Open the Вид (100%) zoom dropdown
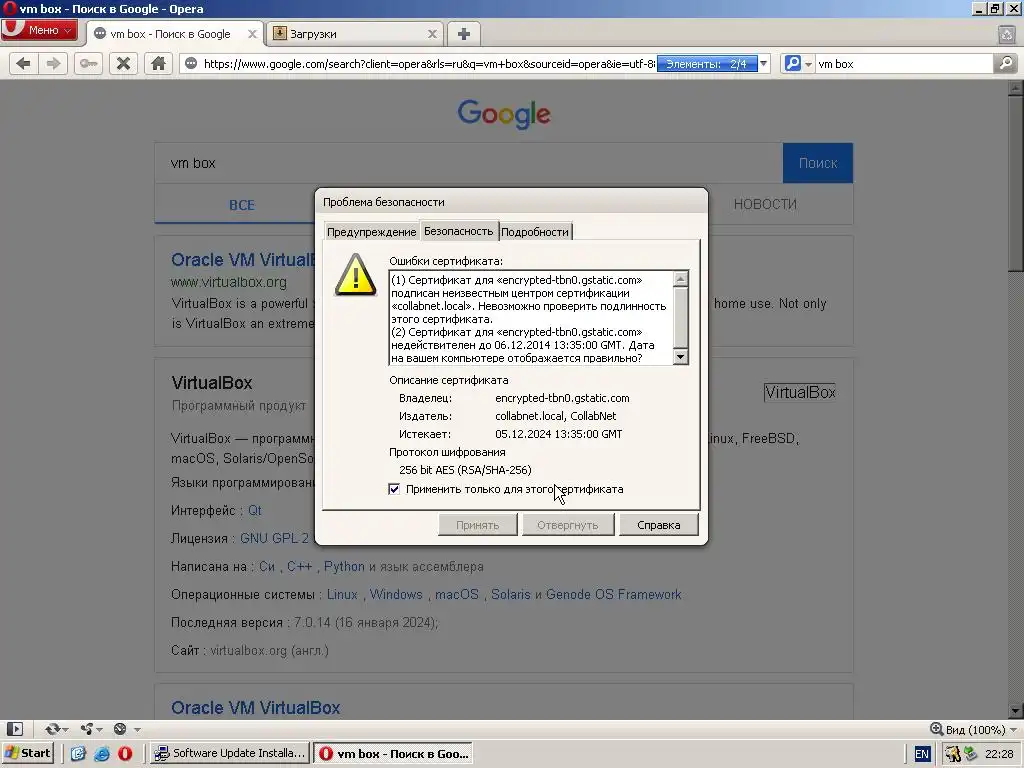Viewport: 1024px width, 768px height. [x=974, y=729]
